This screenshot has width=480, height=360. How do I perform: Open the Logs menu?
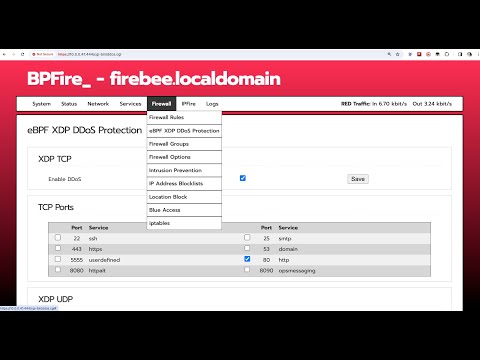212,104
